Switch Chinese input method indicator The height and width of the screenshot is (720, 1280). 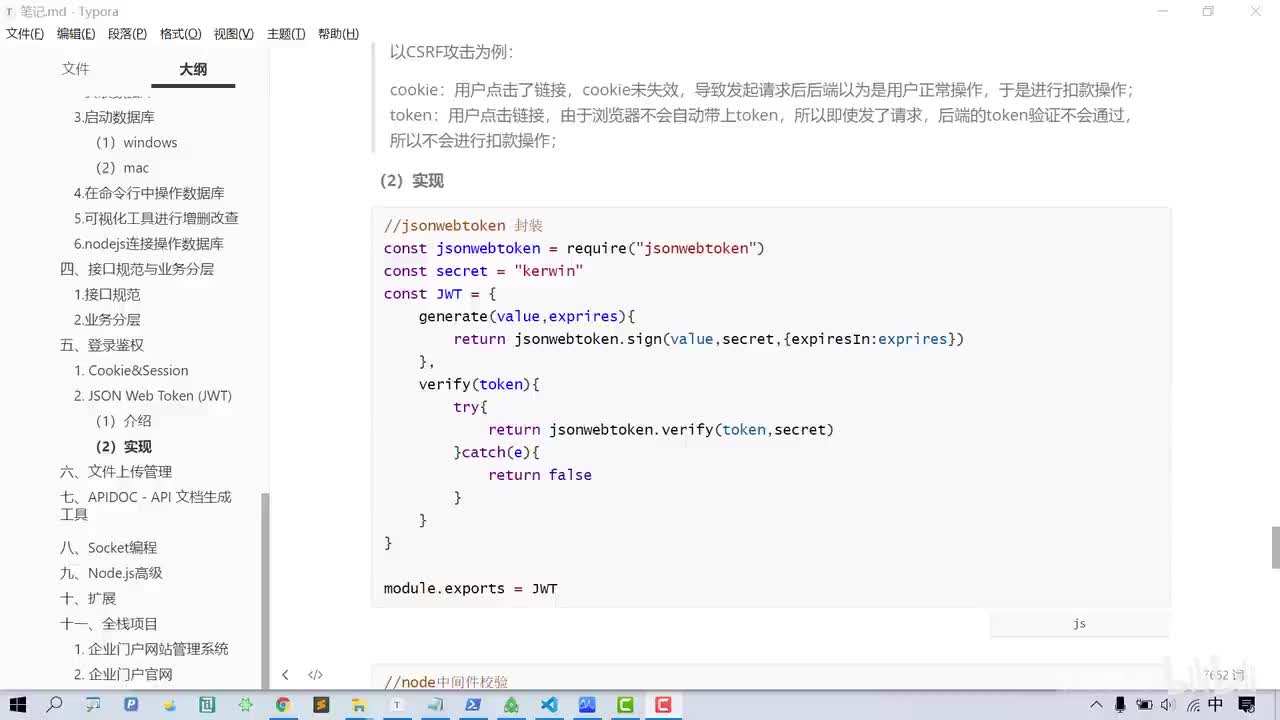point(1216,705)
